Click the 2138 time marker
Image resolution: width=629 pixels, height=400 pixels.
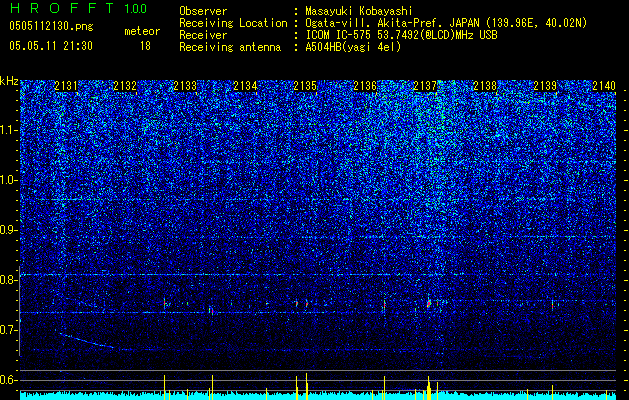coord(485,86)
